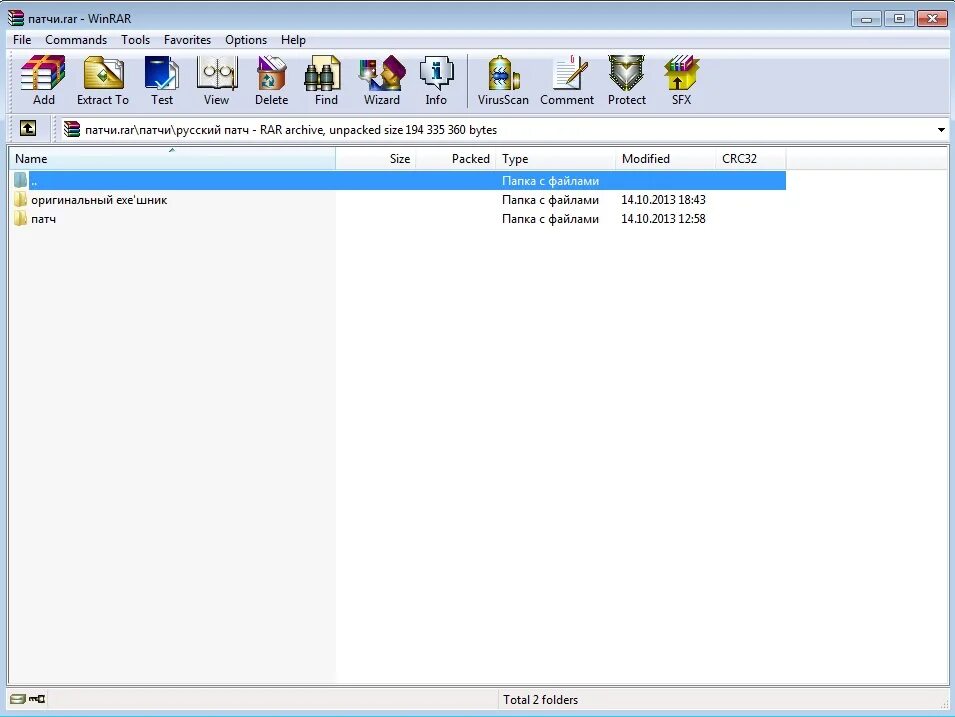
Task: Select the оригинальный exe'шник folder row
Action: click(398, 200)
